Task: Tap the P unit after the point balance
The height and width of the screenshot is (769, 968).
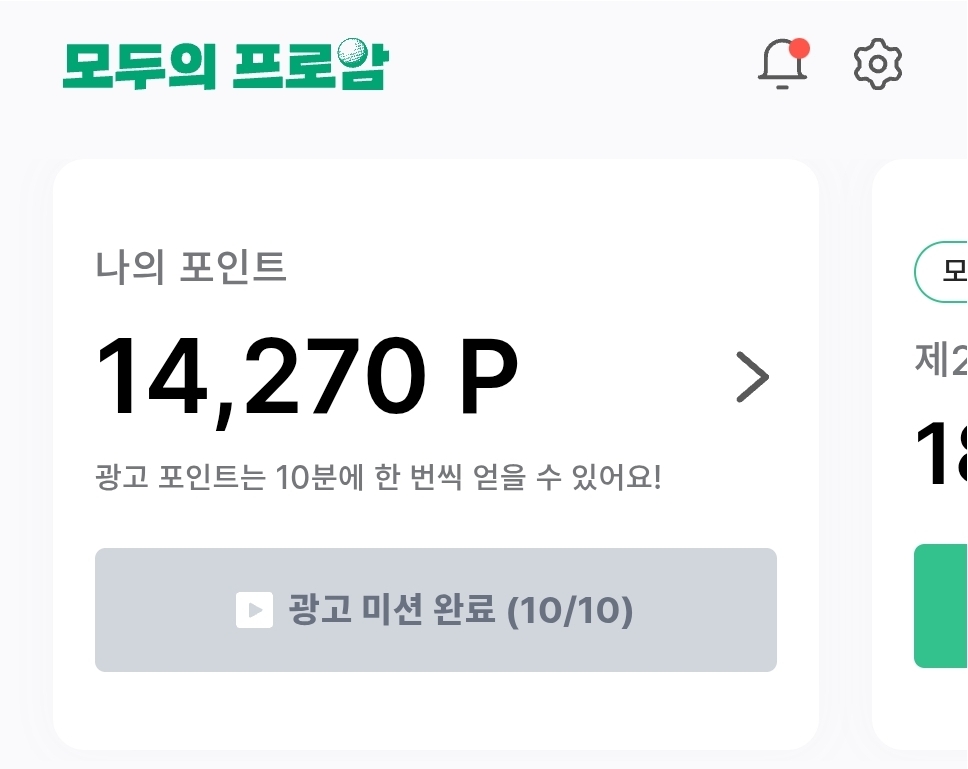Action: (x=488, y=378)
